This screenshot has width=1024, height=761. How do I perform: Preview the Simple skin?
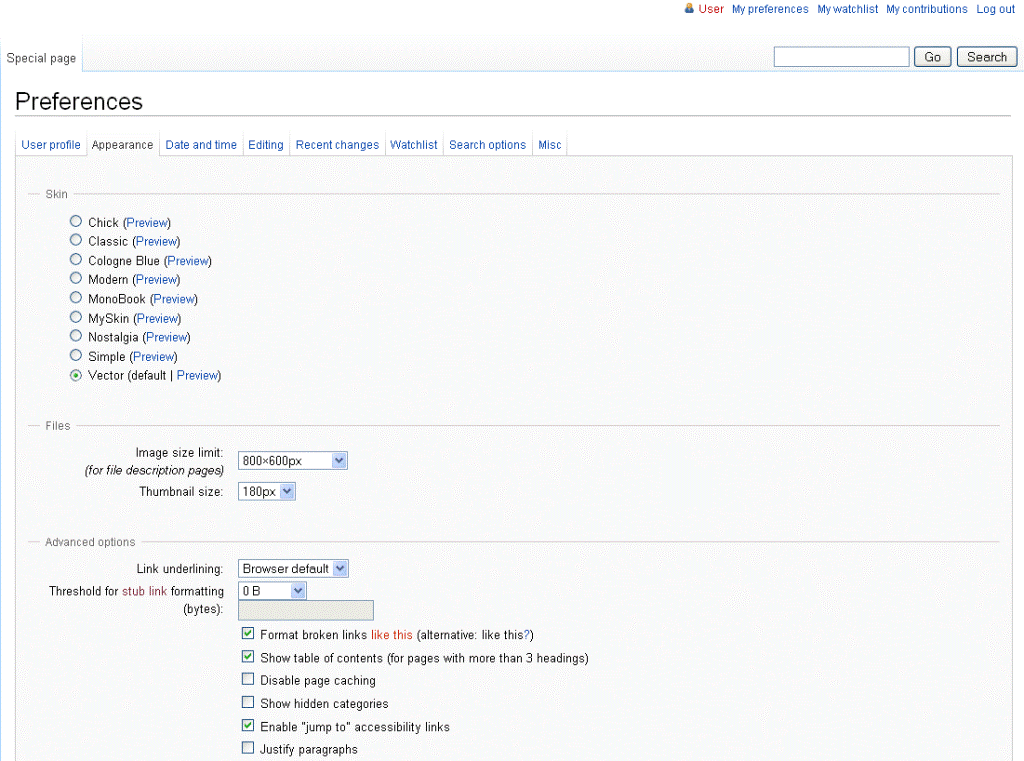point(153,357)
